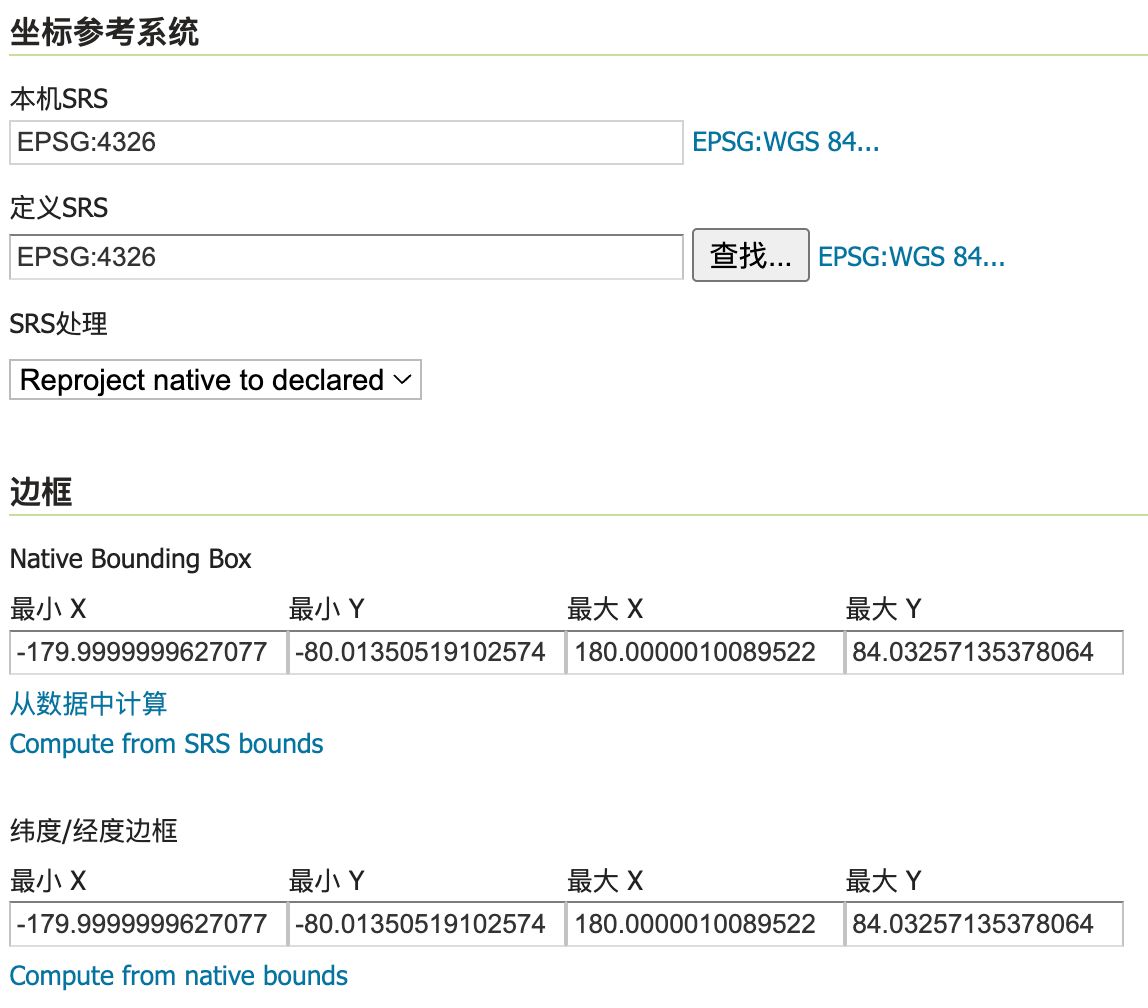The width and height of the screenshot is (1148, 1008).
Task: Click Compute from native bounds link
Action: tap(178, 976)
